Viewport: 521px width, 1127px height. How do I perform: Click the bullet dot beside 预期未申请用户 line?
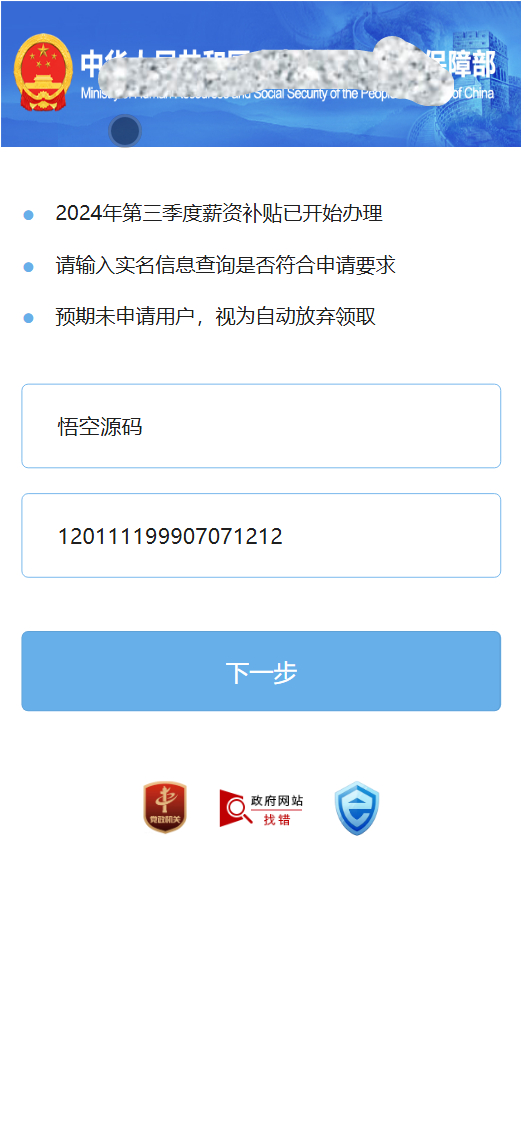click(29, 318)
